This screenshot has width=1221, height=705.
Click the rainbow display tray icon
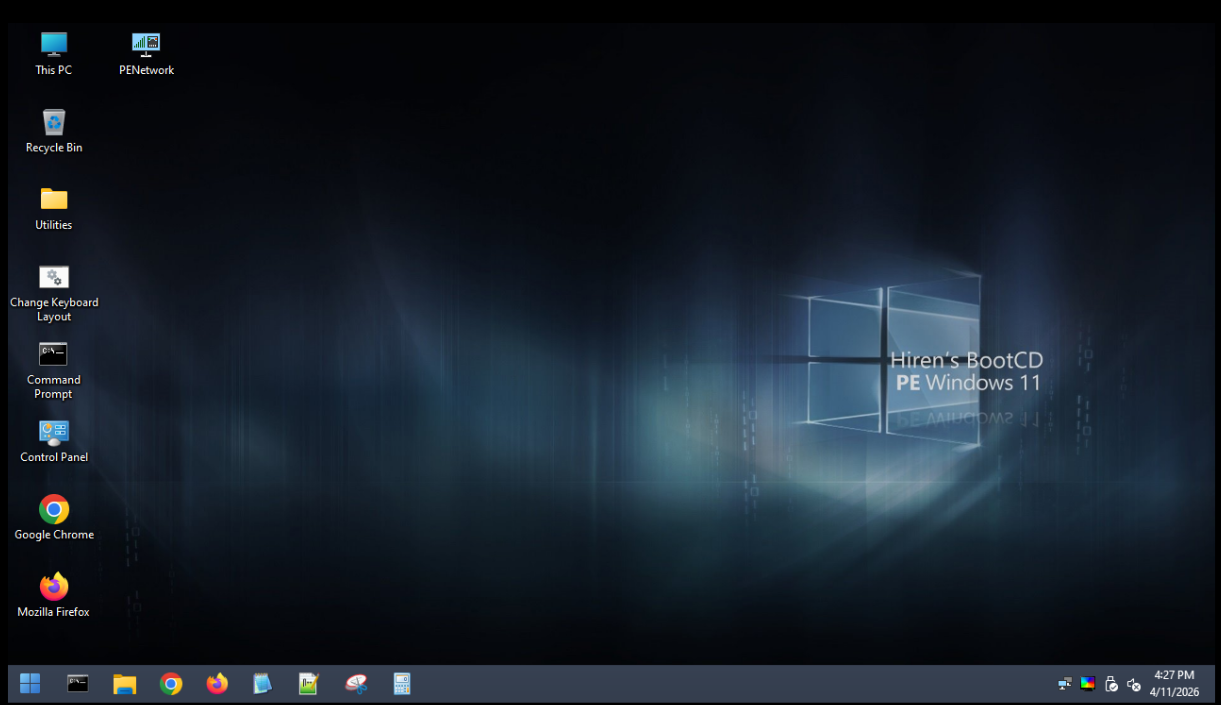(1088, 684)
